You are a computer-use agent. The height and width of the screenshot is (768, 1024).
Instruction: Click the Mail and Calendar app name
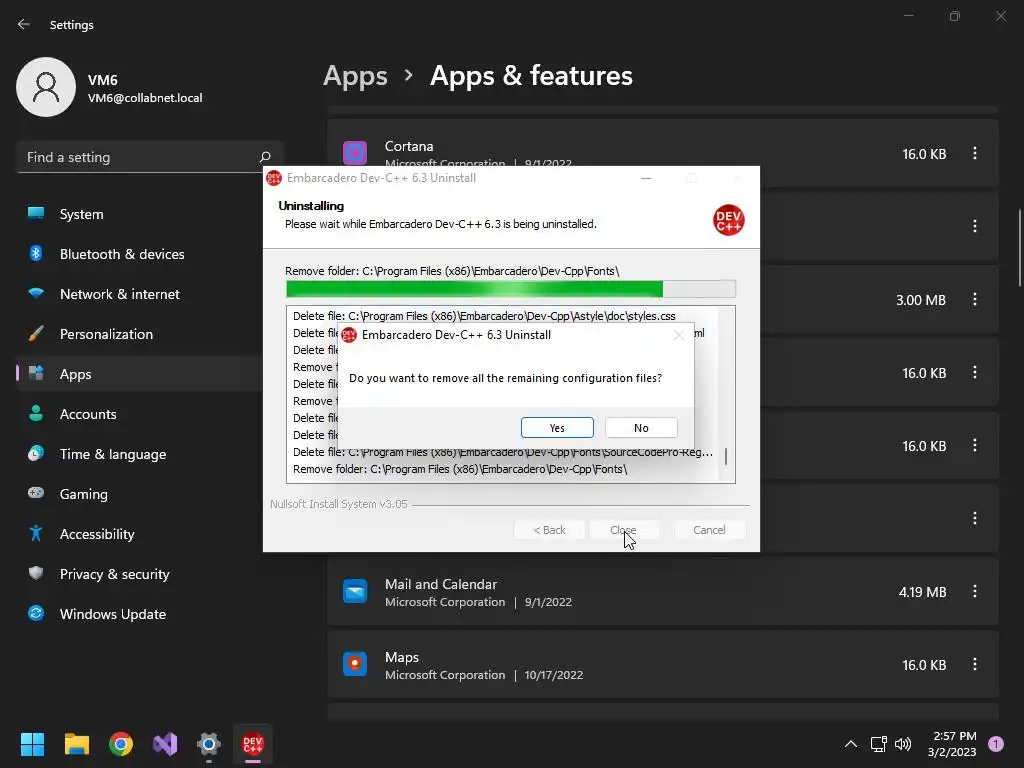441,584
